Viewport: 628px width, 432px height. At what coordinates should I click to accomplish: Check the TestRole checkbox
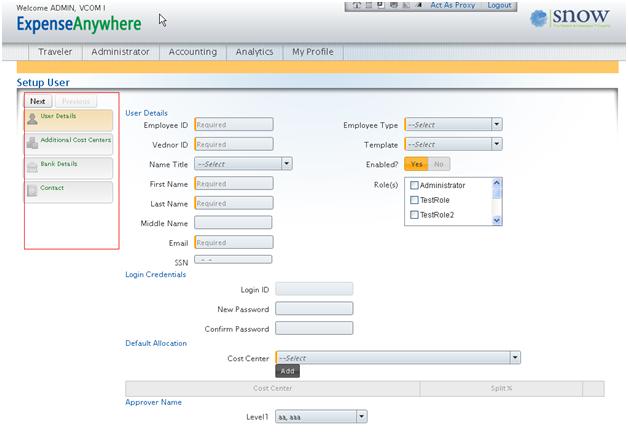click(x=415, y=200)
